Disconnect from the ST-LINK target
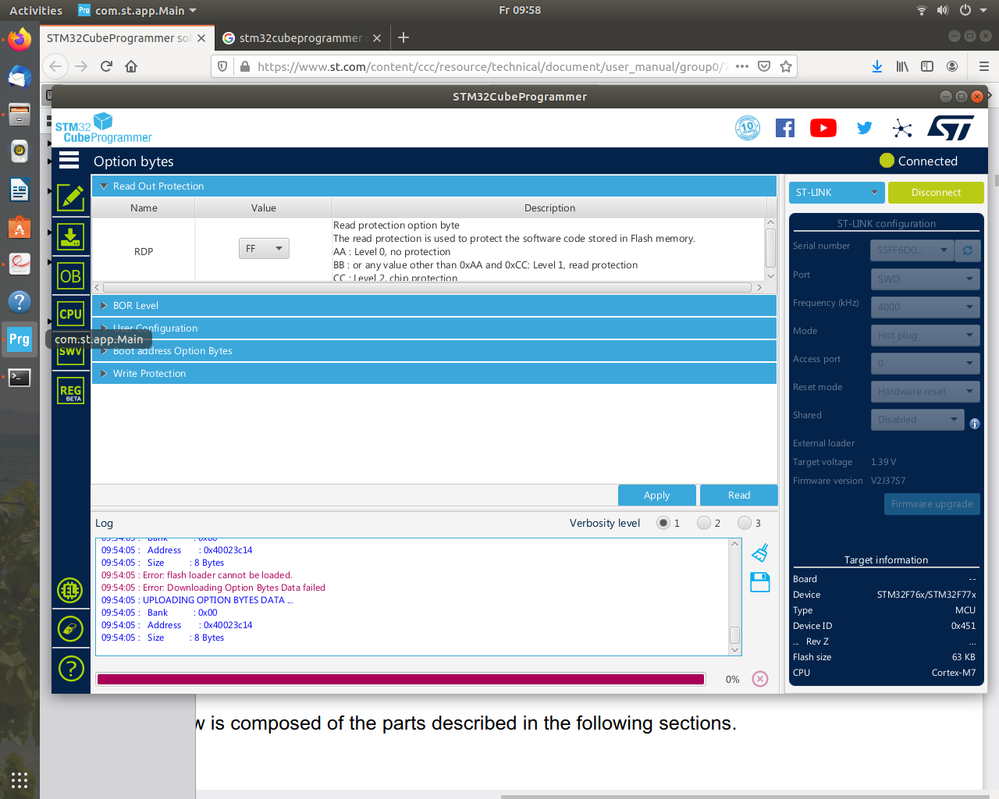This screenshot has width=999, height=799. coord(935,192)
